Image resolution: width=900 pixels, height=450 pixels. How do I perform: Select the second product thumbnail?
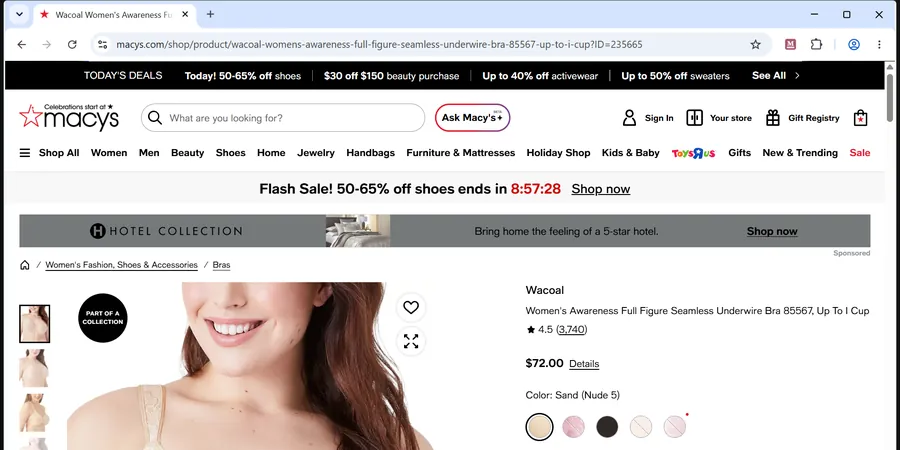34,368
